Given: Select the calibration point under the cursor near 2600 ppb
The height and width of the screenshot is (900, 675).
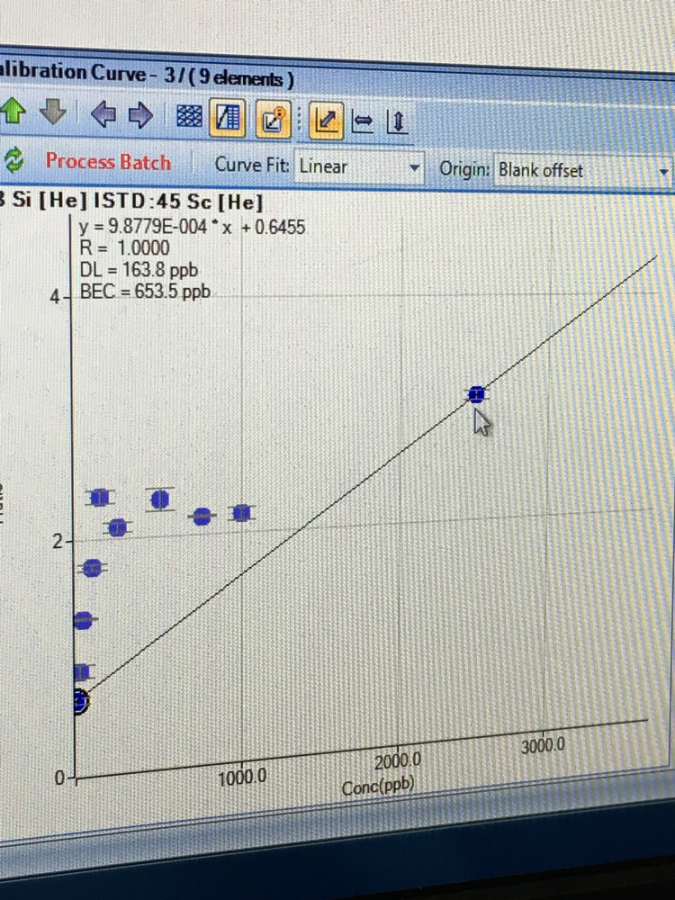Looking at the screenshot, I should (x=476, y=394).
